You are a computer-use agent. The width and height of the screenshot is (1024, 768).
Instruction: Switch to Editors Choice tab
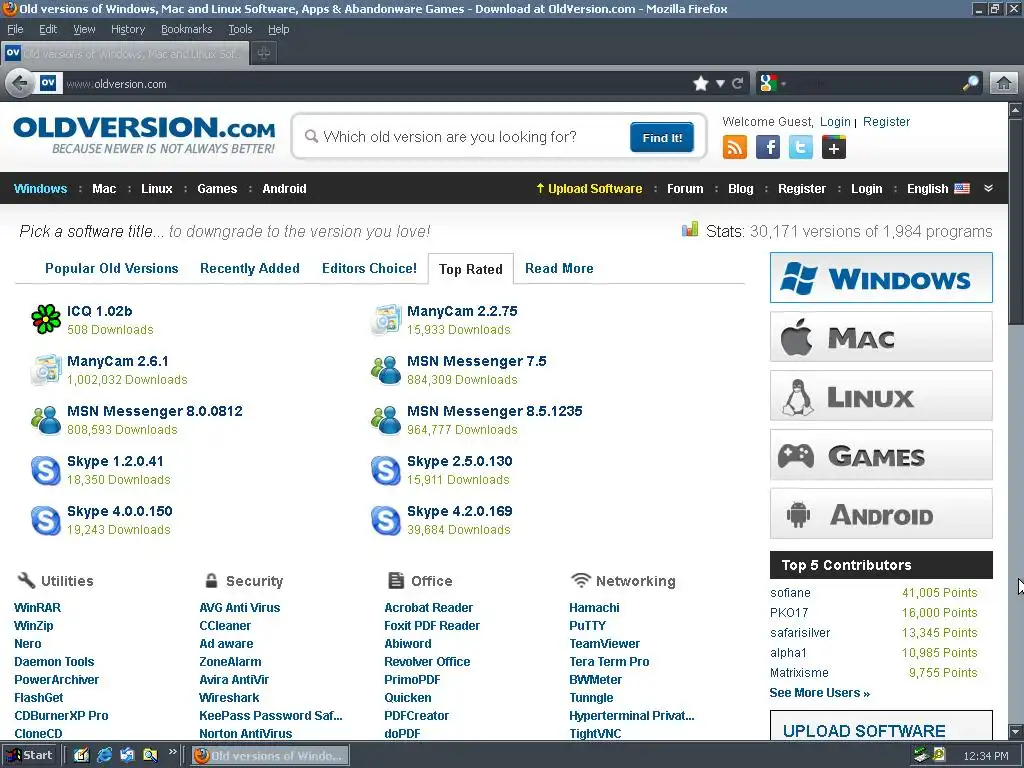(369, 268)
